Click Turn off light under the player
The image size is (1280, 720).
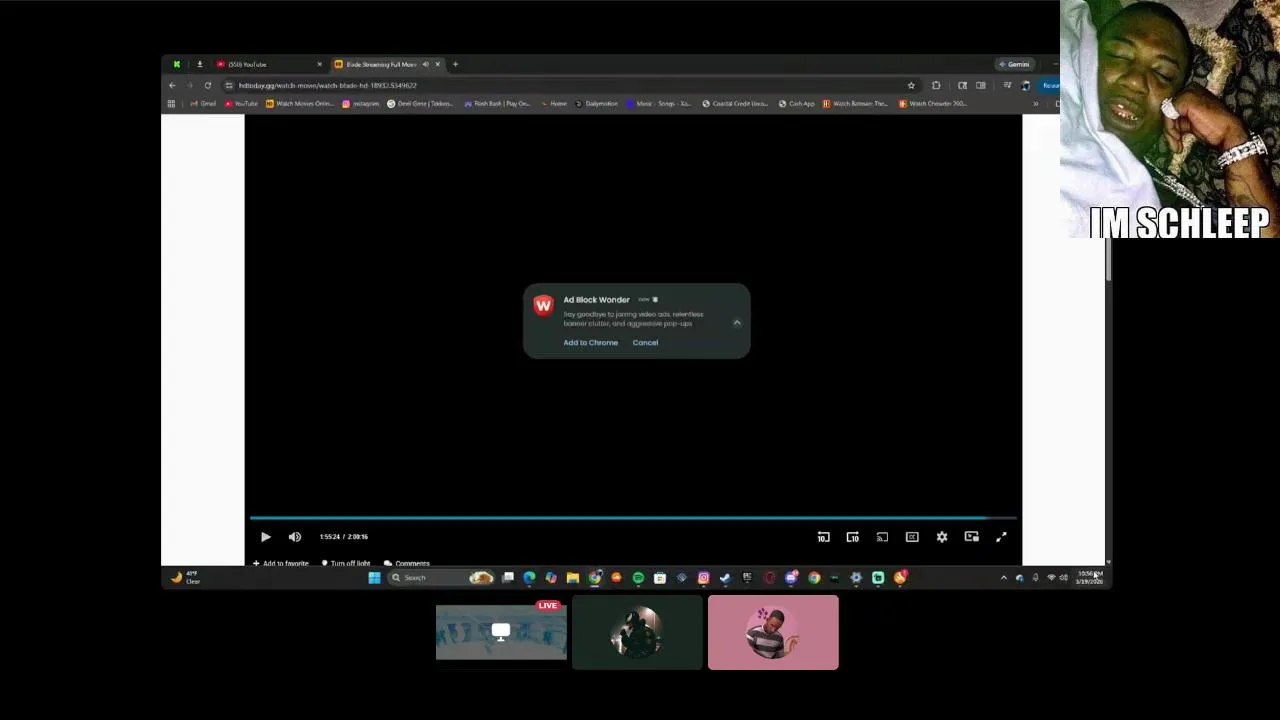pos(345,563)
